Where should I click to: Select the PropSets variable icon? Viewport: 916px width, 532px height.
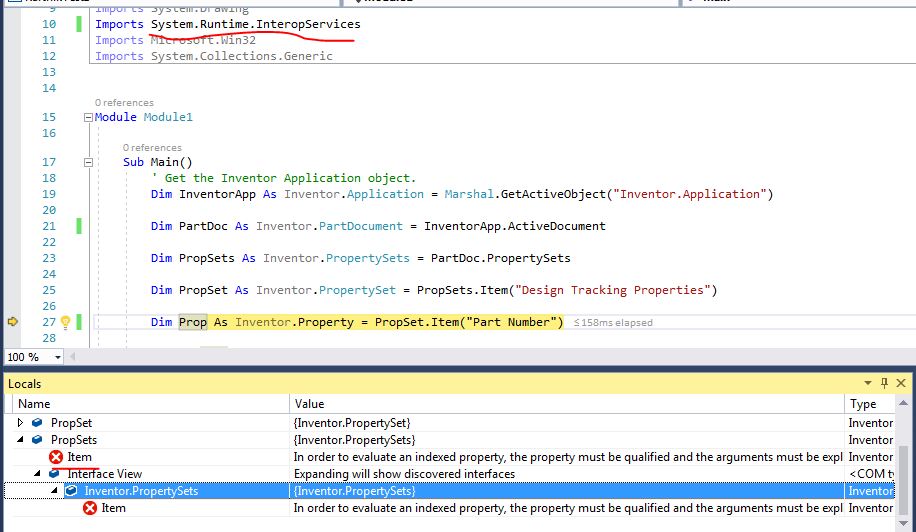tap(37, 439)
